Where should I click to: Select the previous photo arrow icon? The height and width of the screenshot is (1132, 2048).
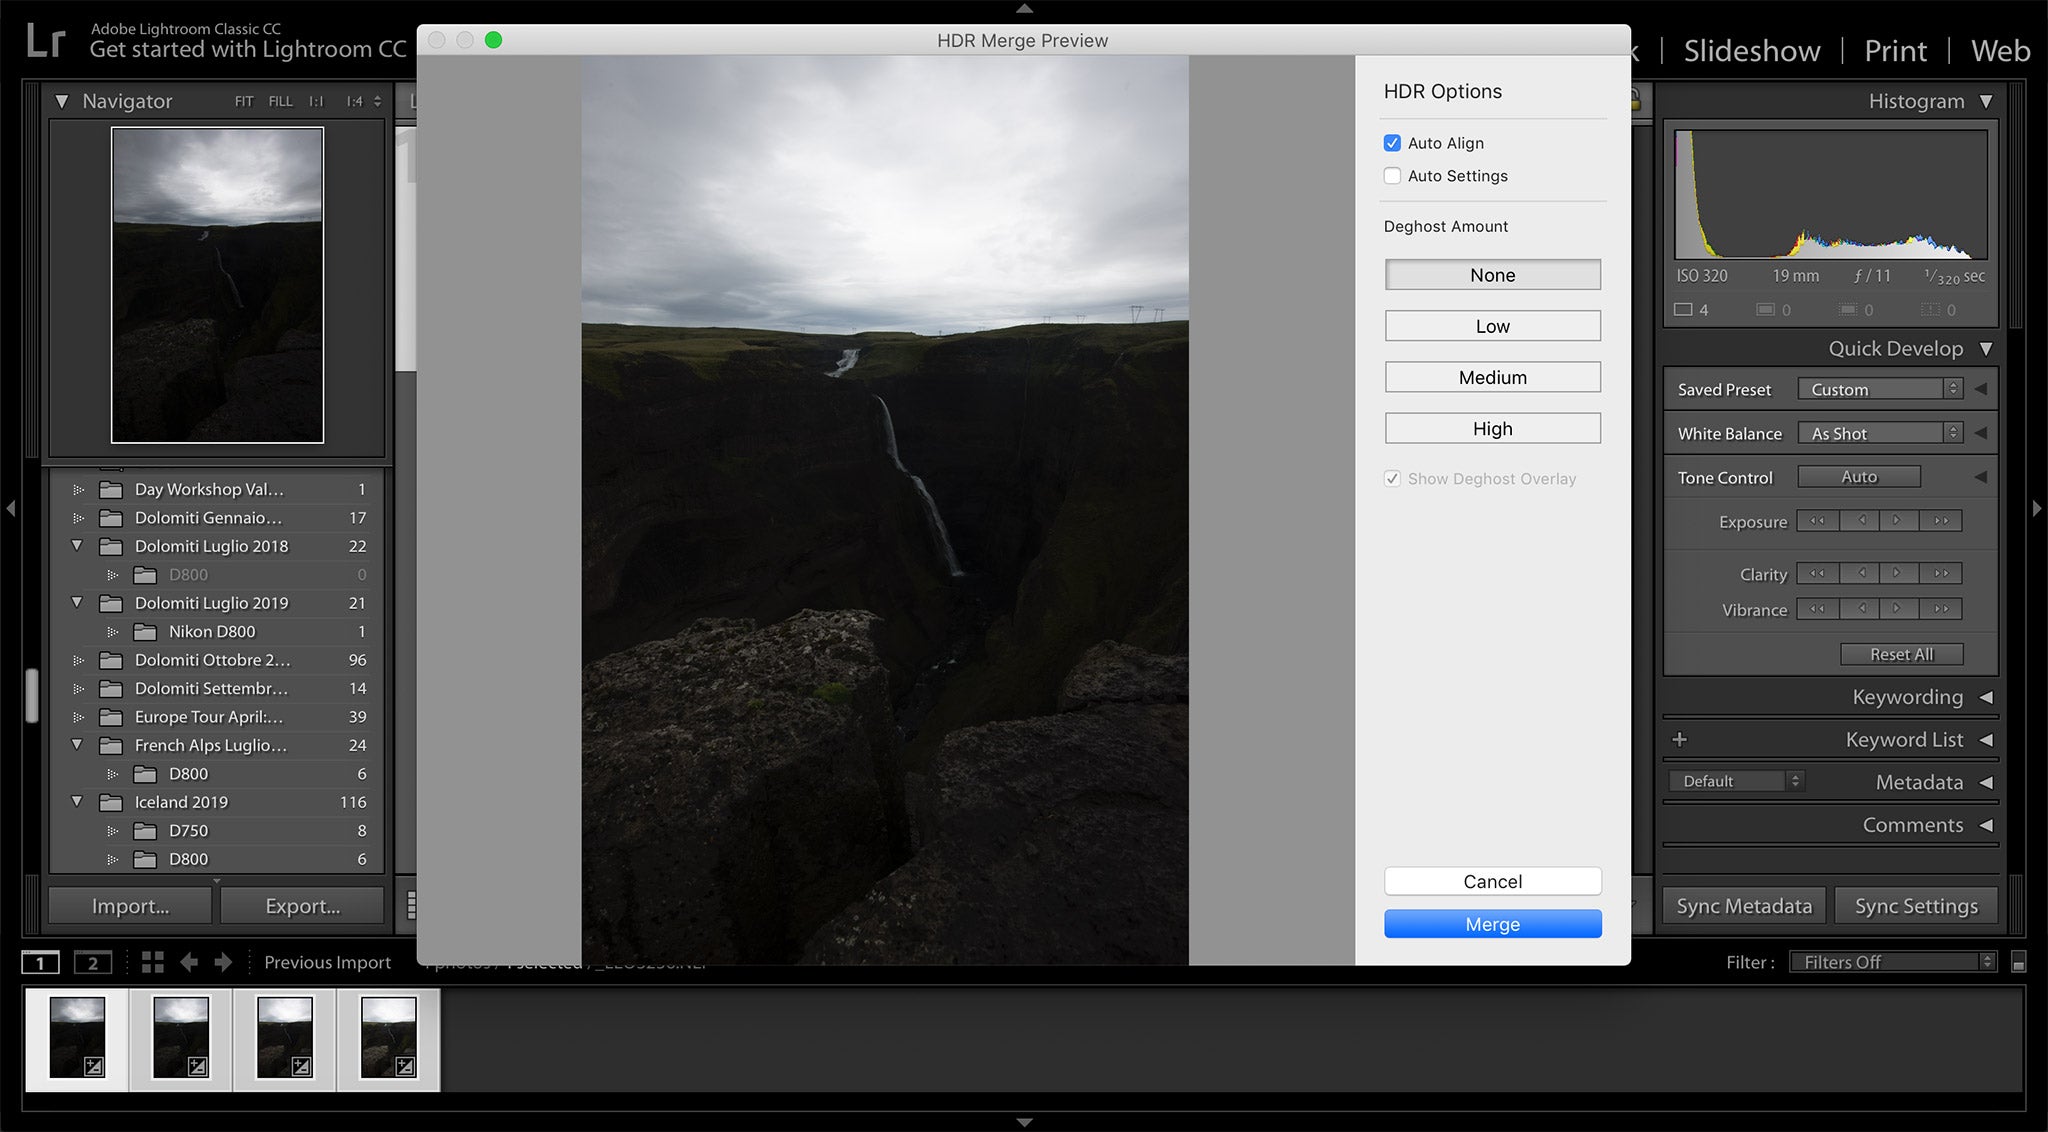[188, 962]
